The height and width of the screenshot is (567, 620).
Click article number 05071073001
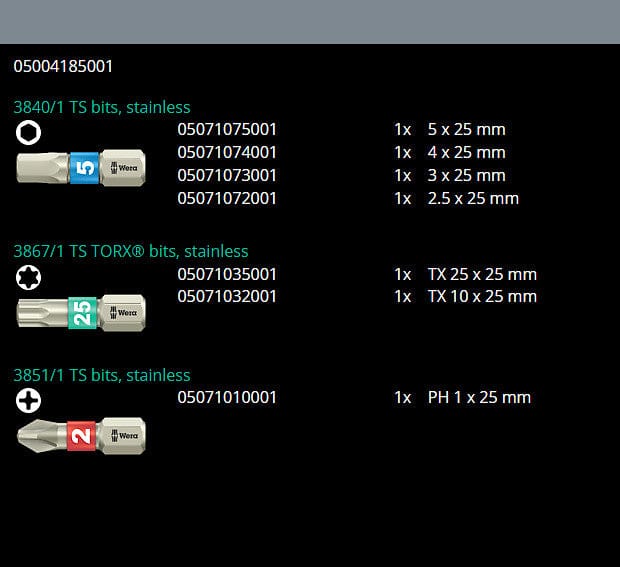pyautogui.click(x=227, y=175)
